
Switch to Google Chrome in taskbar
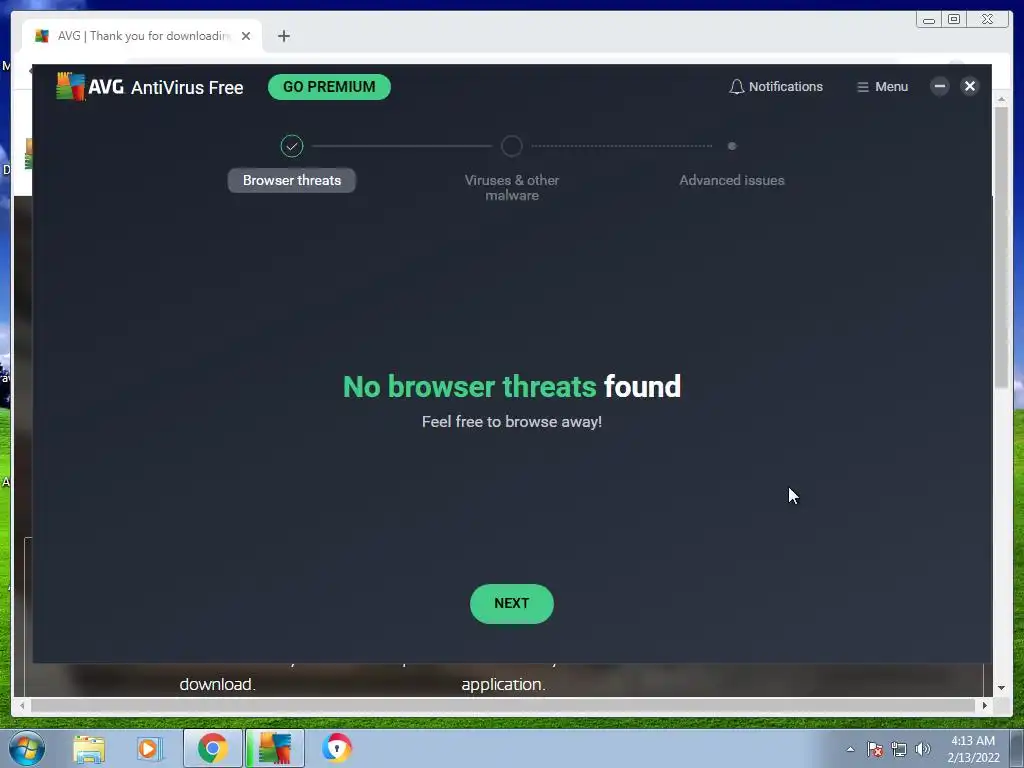click(212, 748)
